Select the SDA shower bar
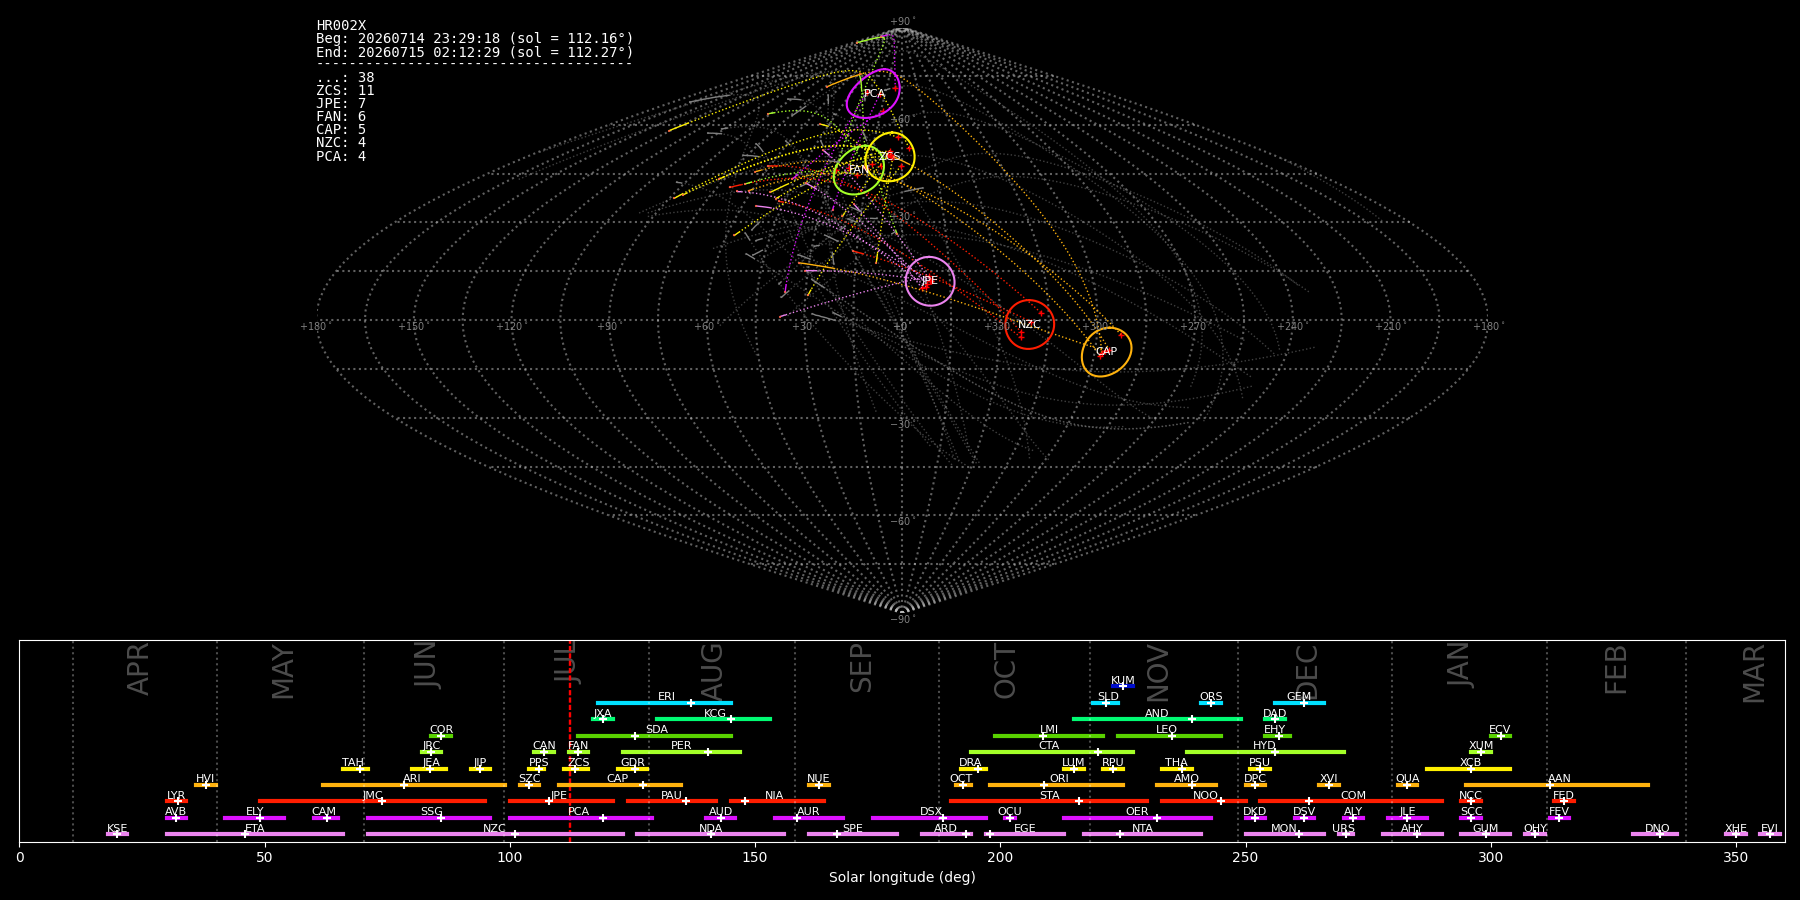This screenshot has width=1800, height=900. click(x=654, y=736)
